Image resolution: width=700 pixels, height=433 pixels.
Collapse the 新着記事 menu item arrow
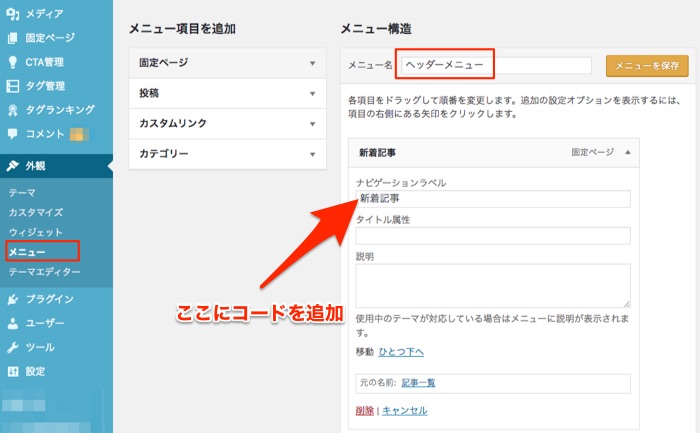click(x=628, y=152)
